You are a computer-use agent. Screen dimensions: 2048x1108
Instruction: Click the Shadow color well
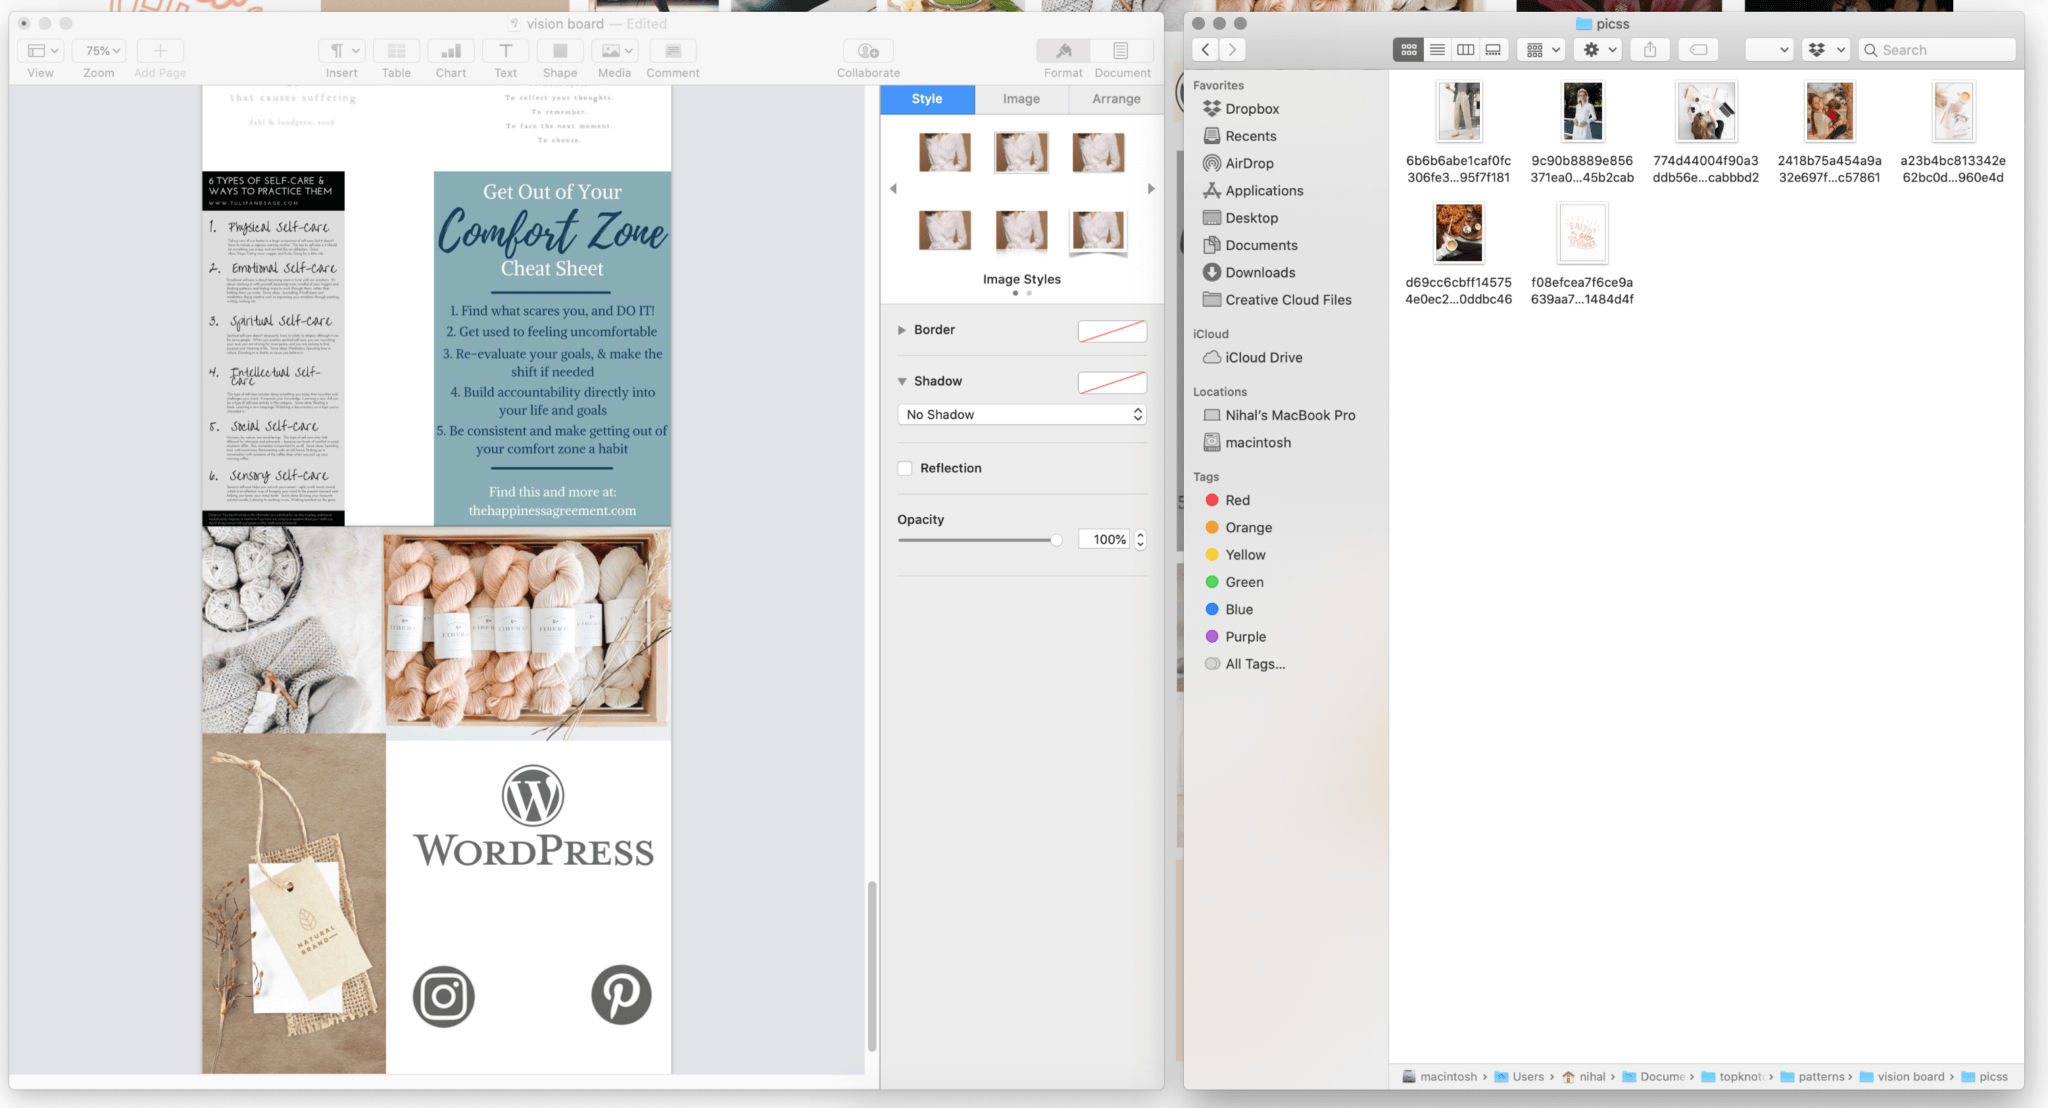click(x=1112, y=382)
